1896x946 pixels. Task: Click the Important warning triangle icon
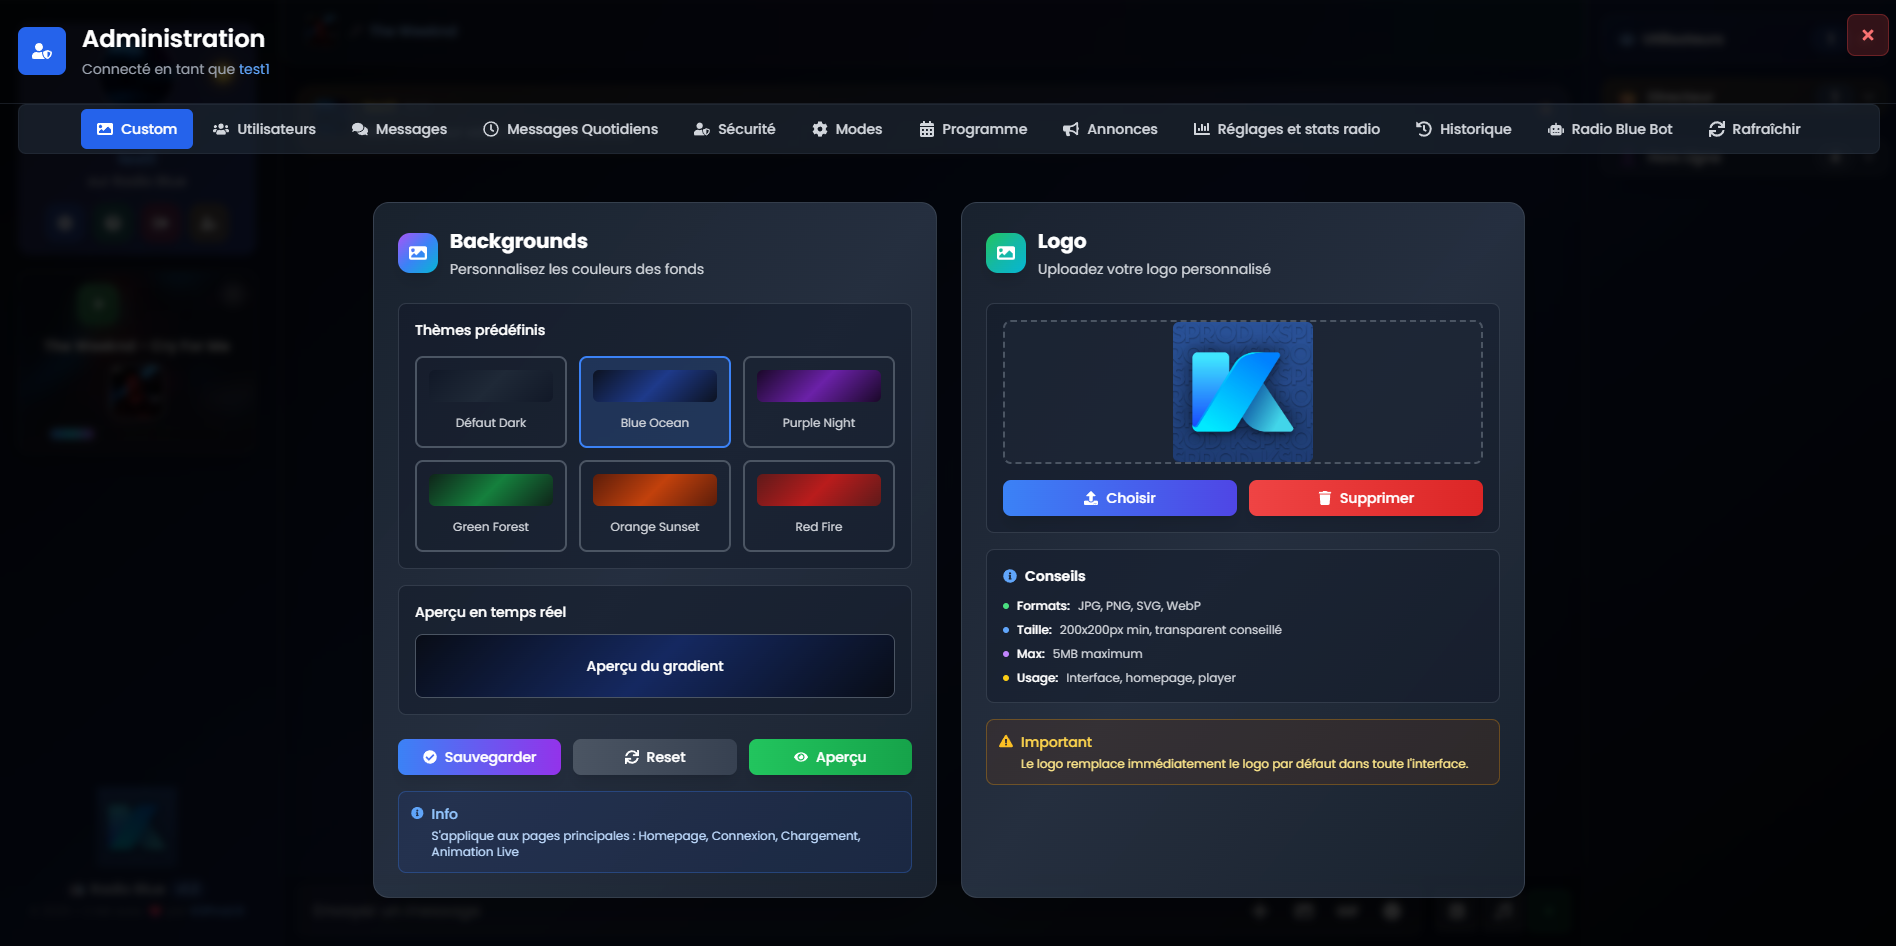1006,742
